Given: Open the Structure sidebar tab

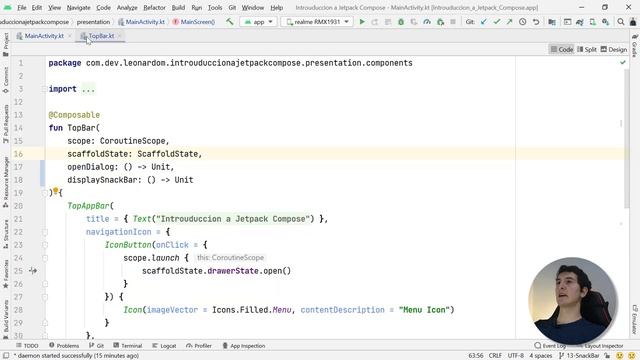Looking at the screenshot, I should click(x=6, y=234).
